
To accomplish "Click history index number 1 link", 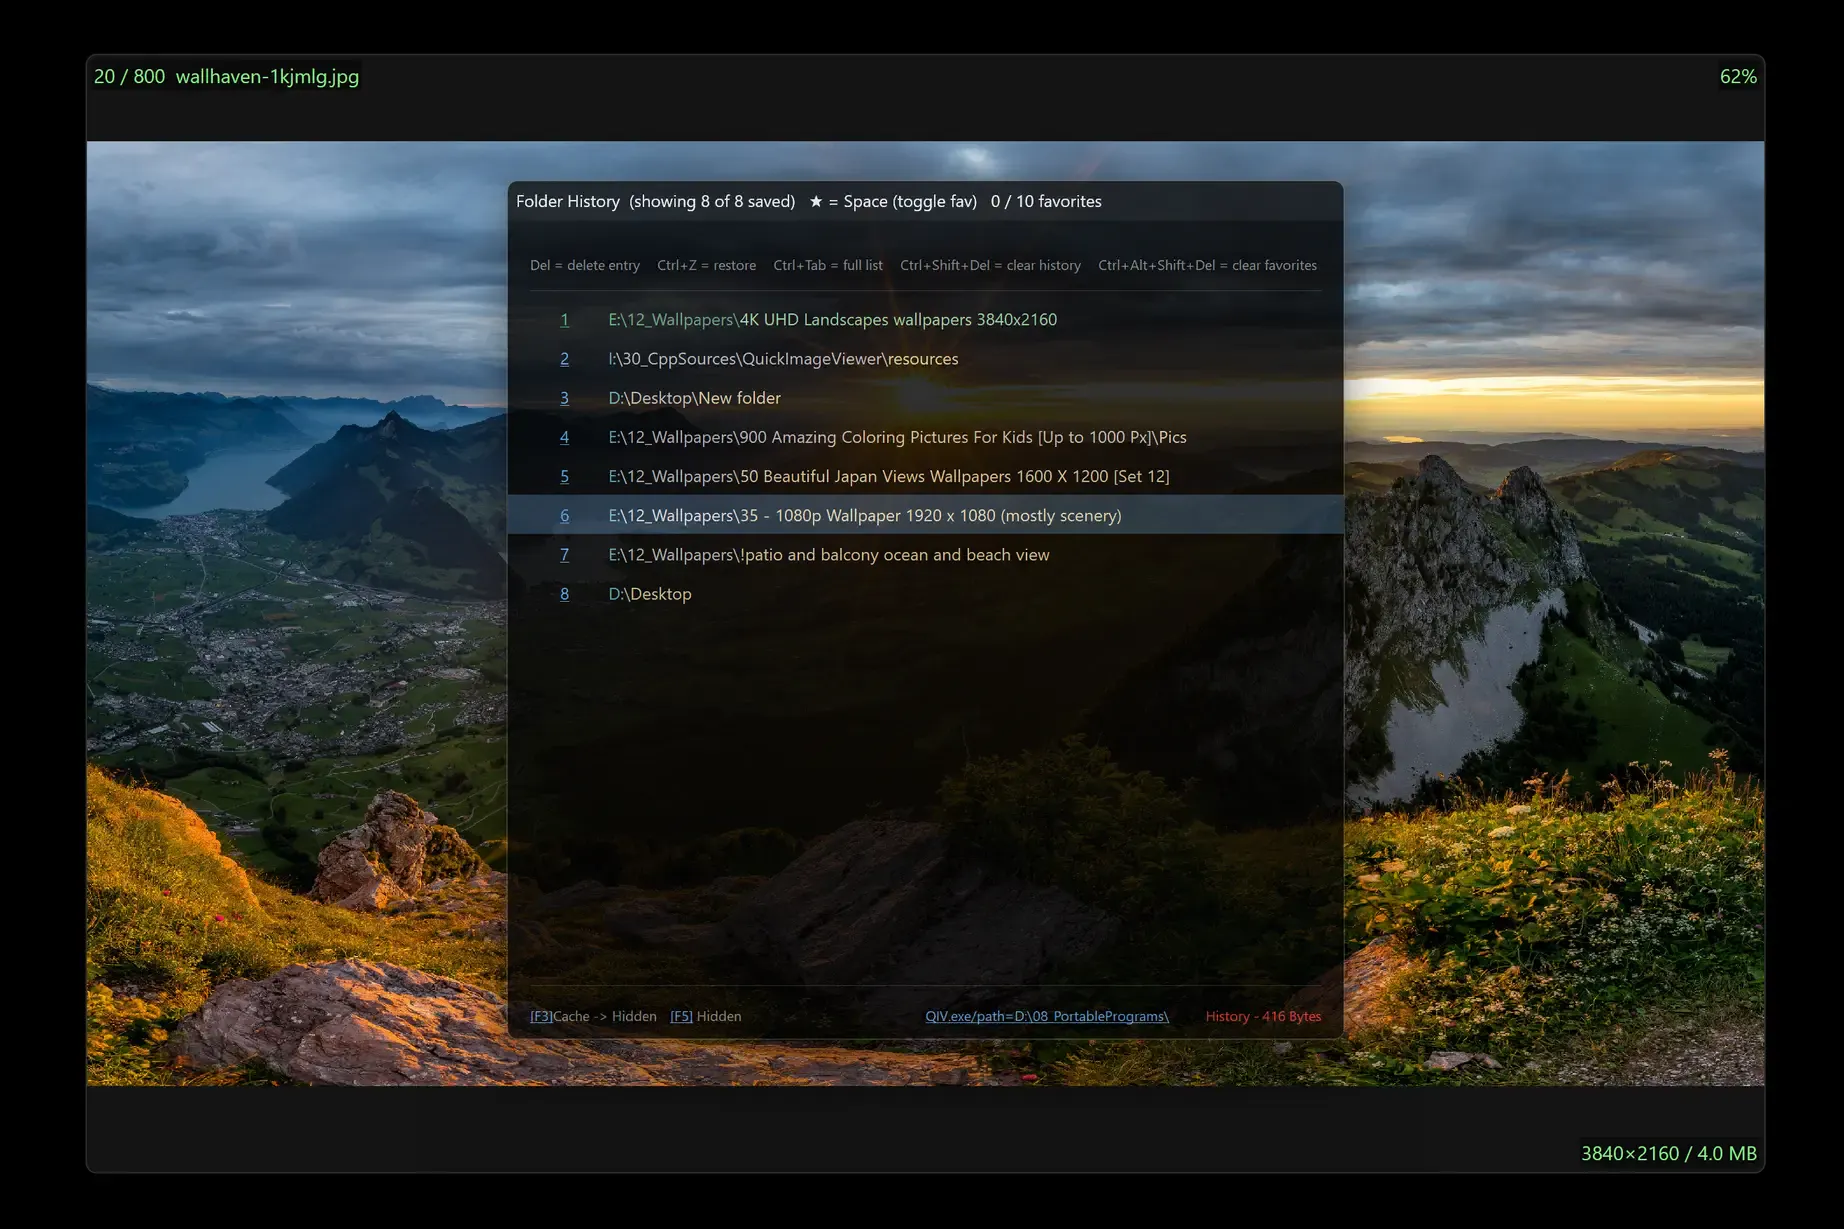I will coord(564,320).
